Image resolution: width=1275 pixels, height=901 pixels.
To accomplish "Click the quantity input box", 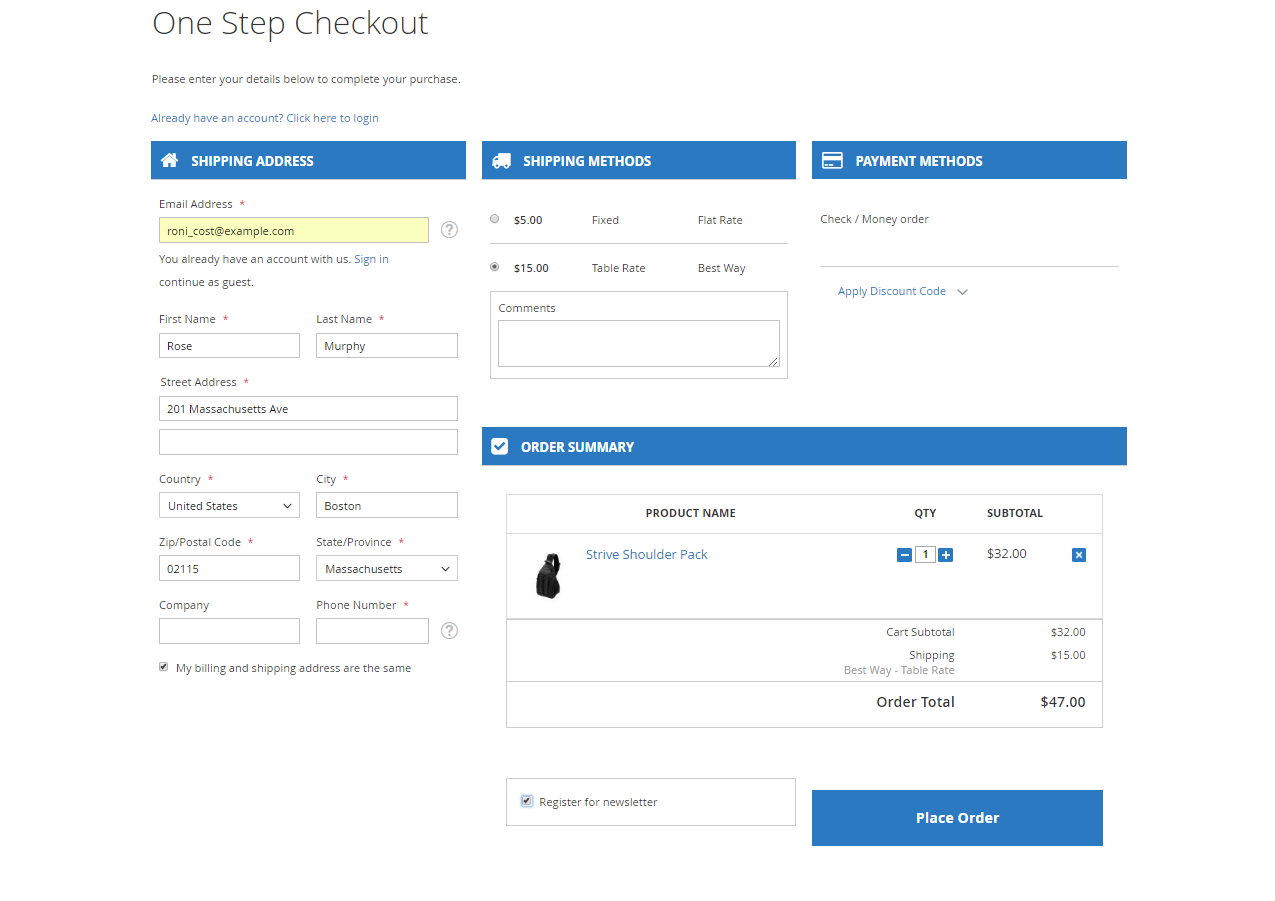I will (x=925, y=555).
